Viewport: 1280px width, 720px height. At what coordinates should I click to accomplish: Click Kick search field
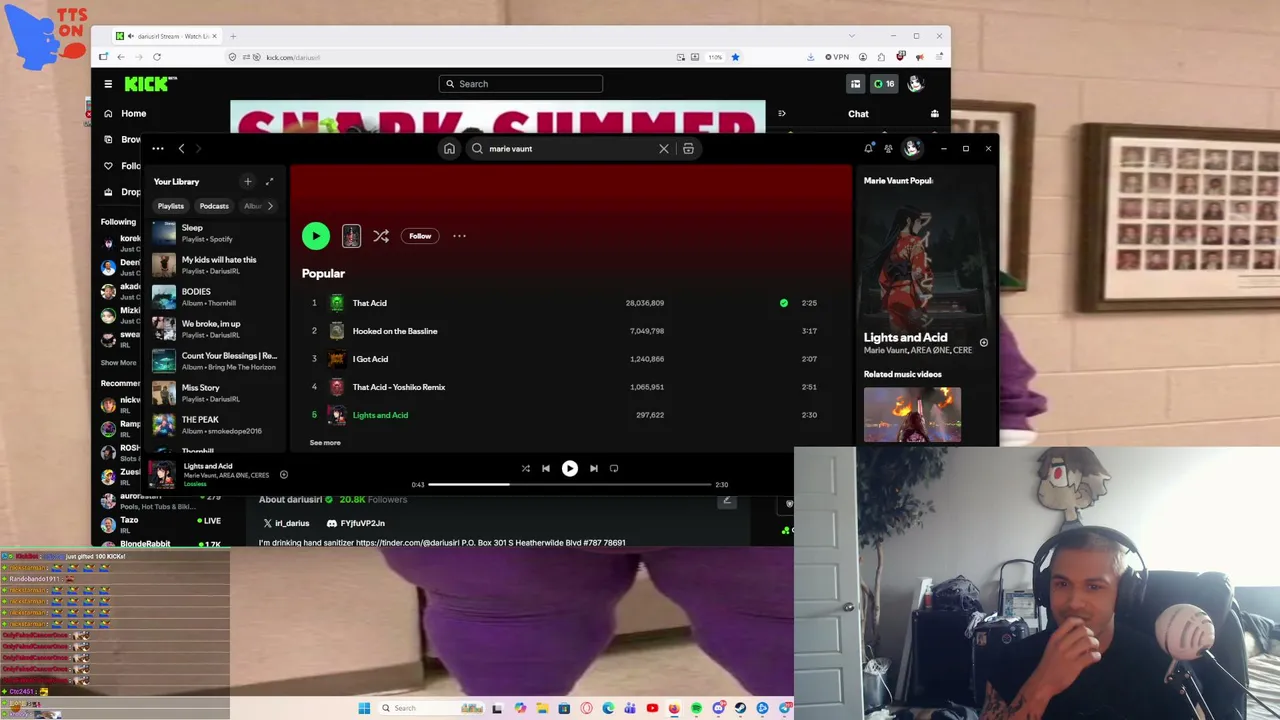pos(521,84)
